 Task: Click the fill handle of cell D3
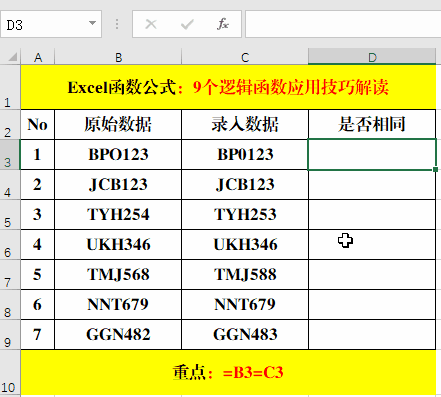click(x=435, y=170)
